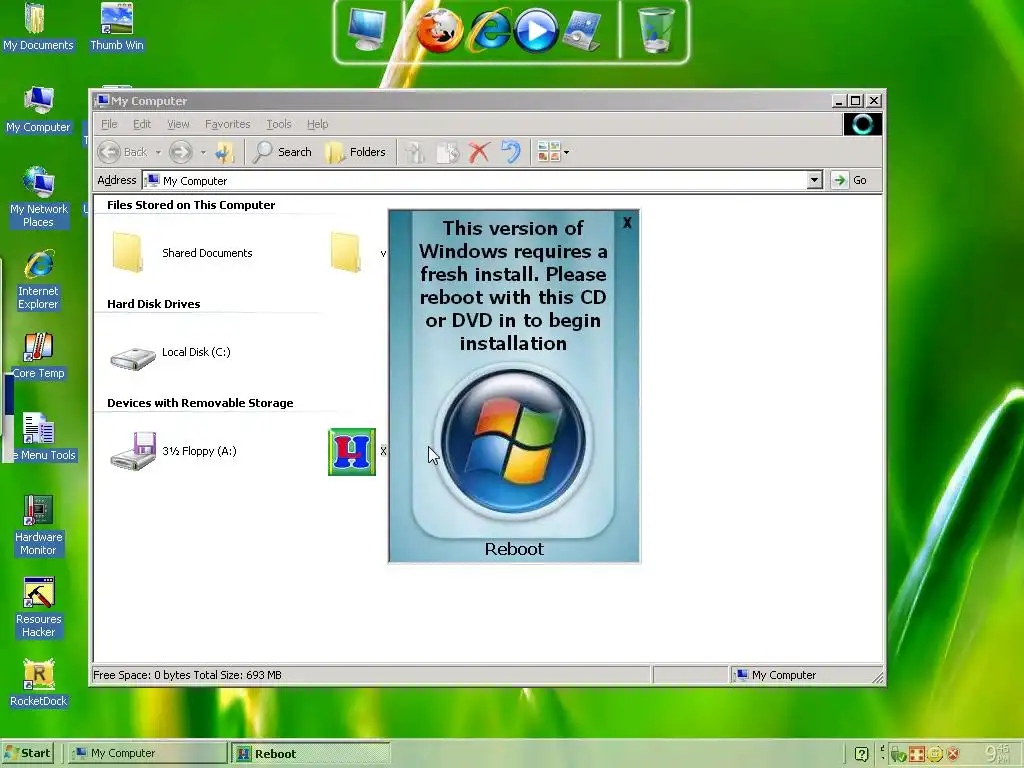Click the Move To toolbar icon
The height and width of the screenshot is (768, 1024).
point(415,152)
